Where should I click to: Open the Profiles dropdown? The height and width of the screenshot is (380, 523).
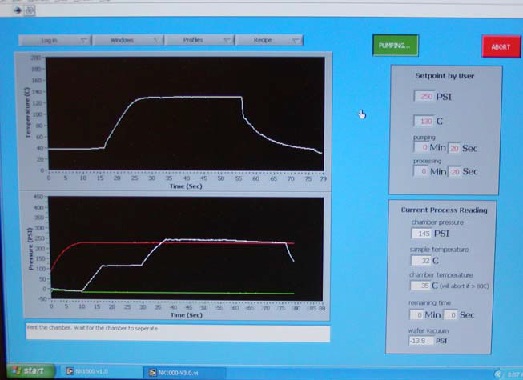199,40
